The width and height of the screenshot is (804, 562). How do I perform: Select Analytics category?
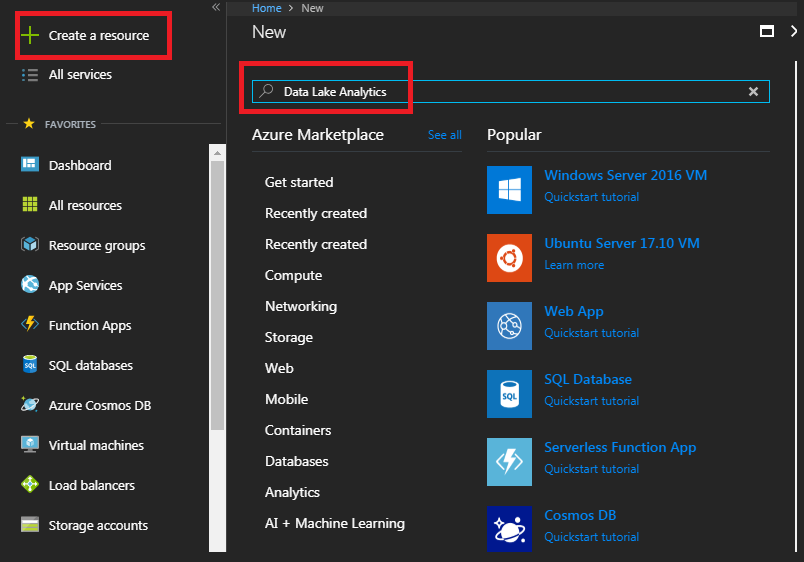click(x=292, y=492)
